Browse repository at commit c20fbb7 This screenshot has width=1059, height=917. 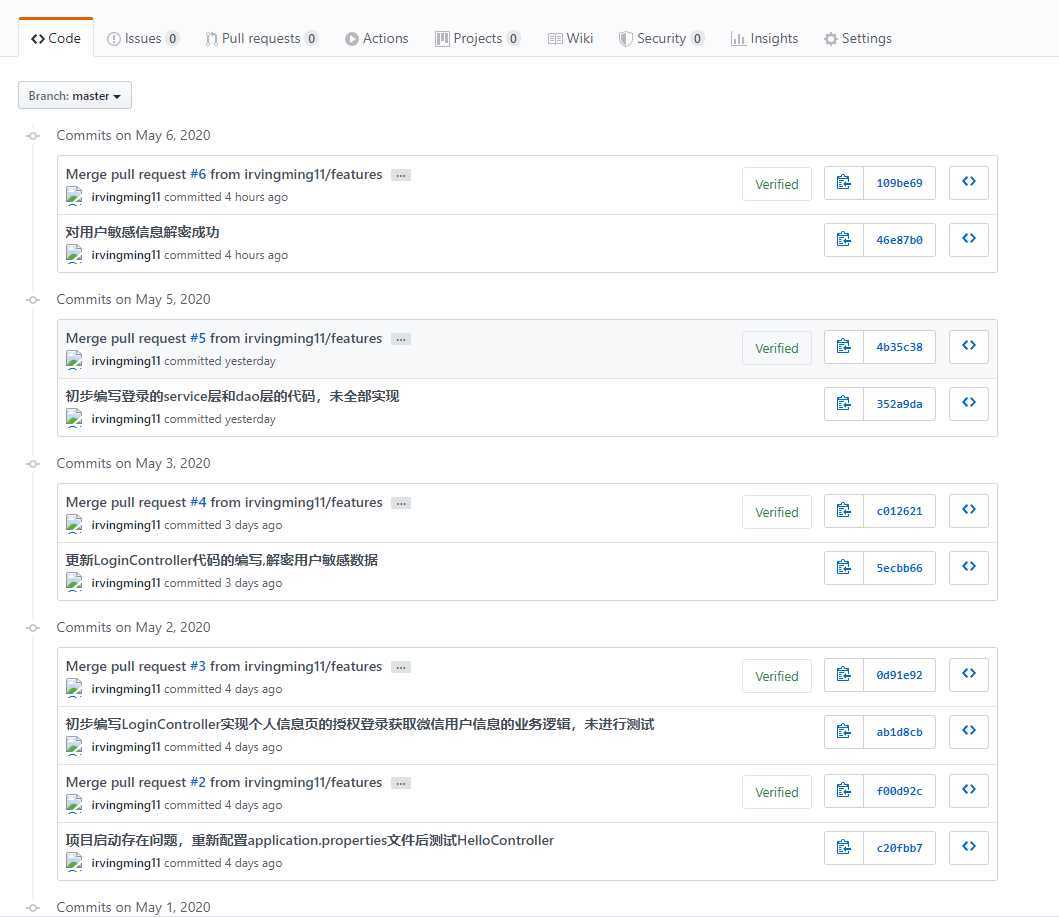point(968,847)
